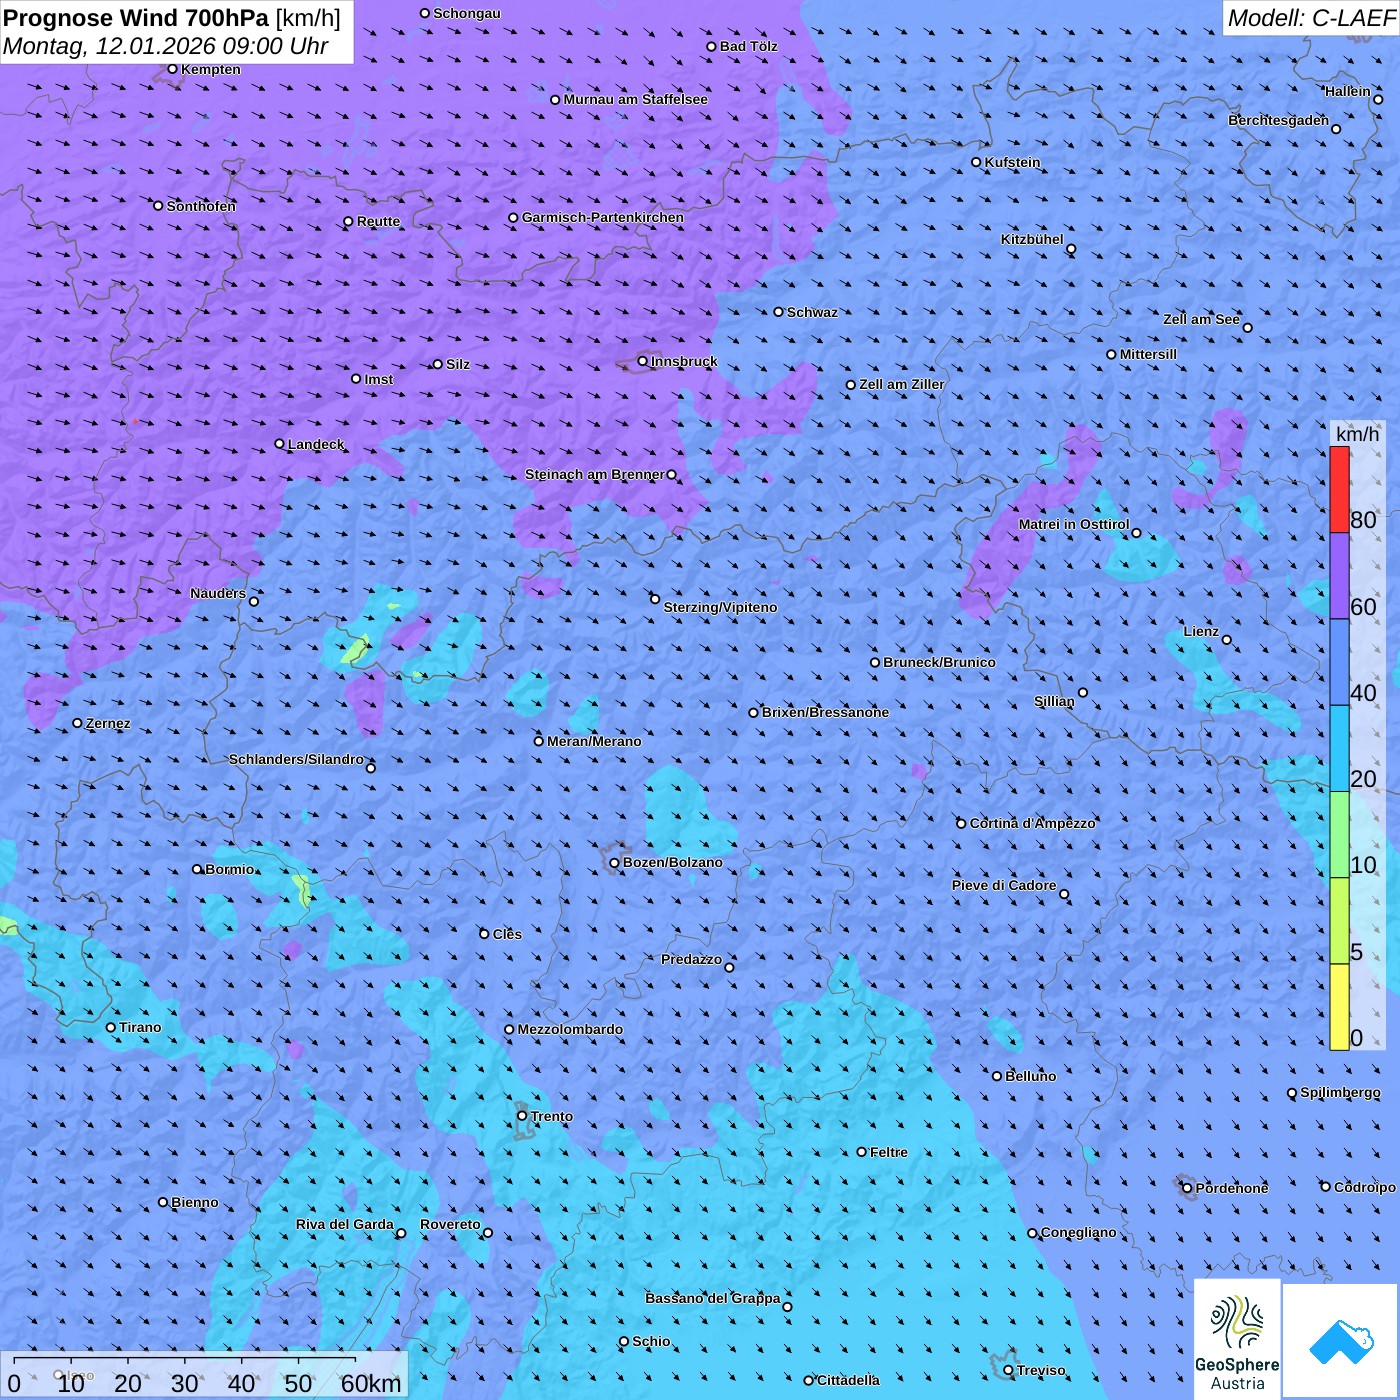Click the 'Bruneck/Brunico' label
This screenshot has width=1400, height=1400.
pos(940,662)
